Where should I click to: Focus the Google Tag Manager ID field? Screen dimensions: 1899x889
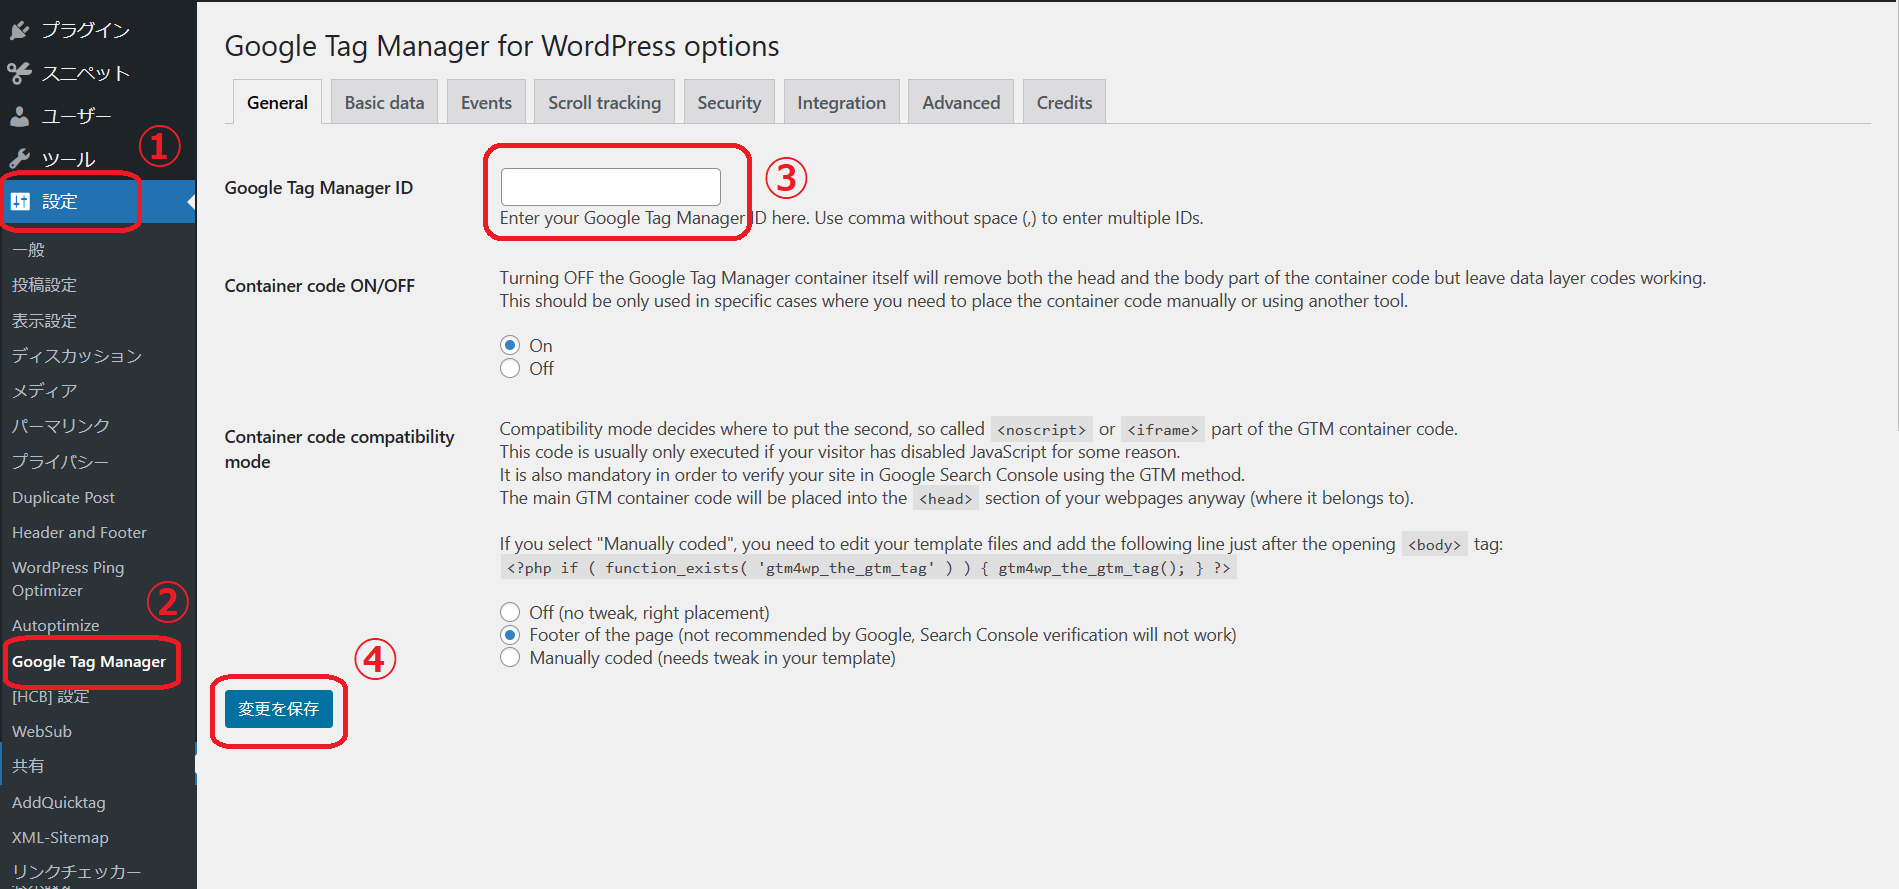pyautogui.click(x=610, y=187)
